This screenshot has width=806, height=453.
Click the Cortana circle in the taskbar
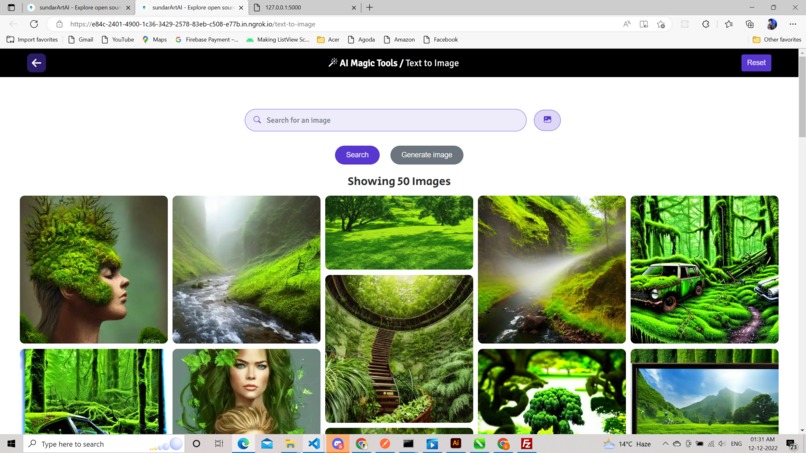point(196,443)
